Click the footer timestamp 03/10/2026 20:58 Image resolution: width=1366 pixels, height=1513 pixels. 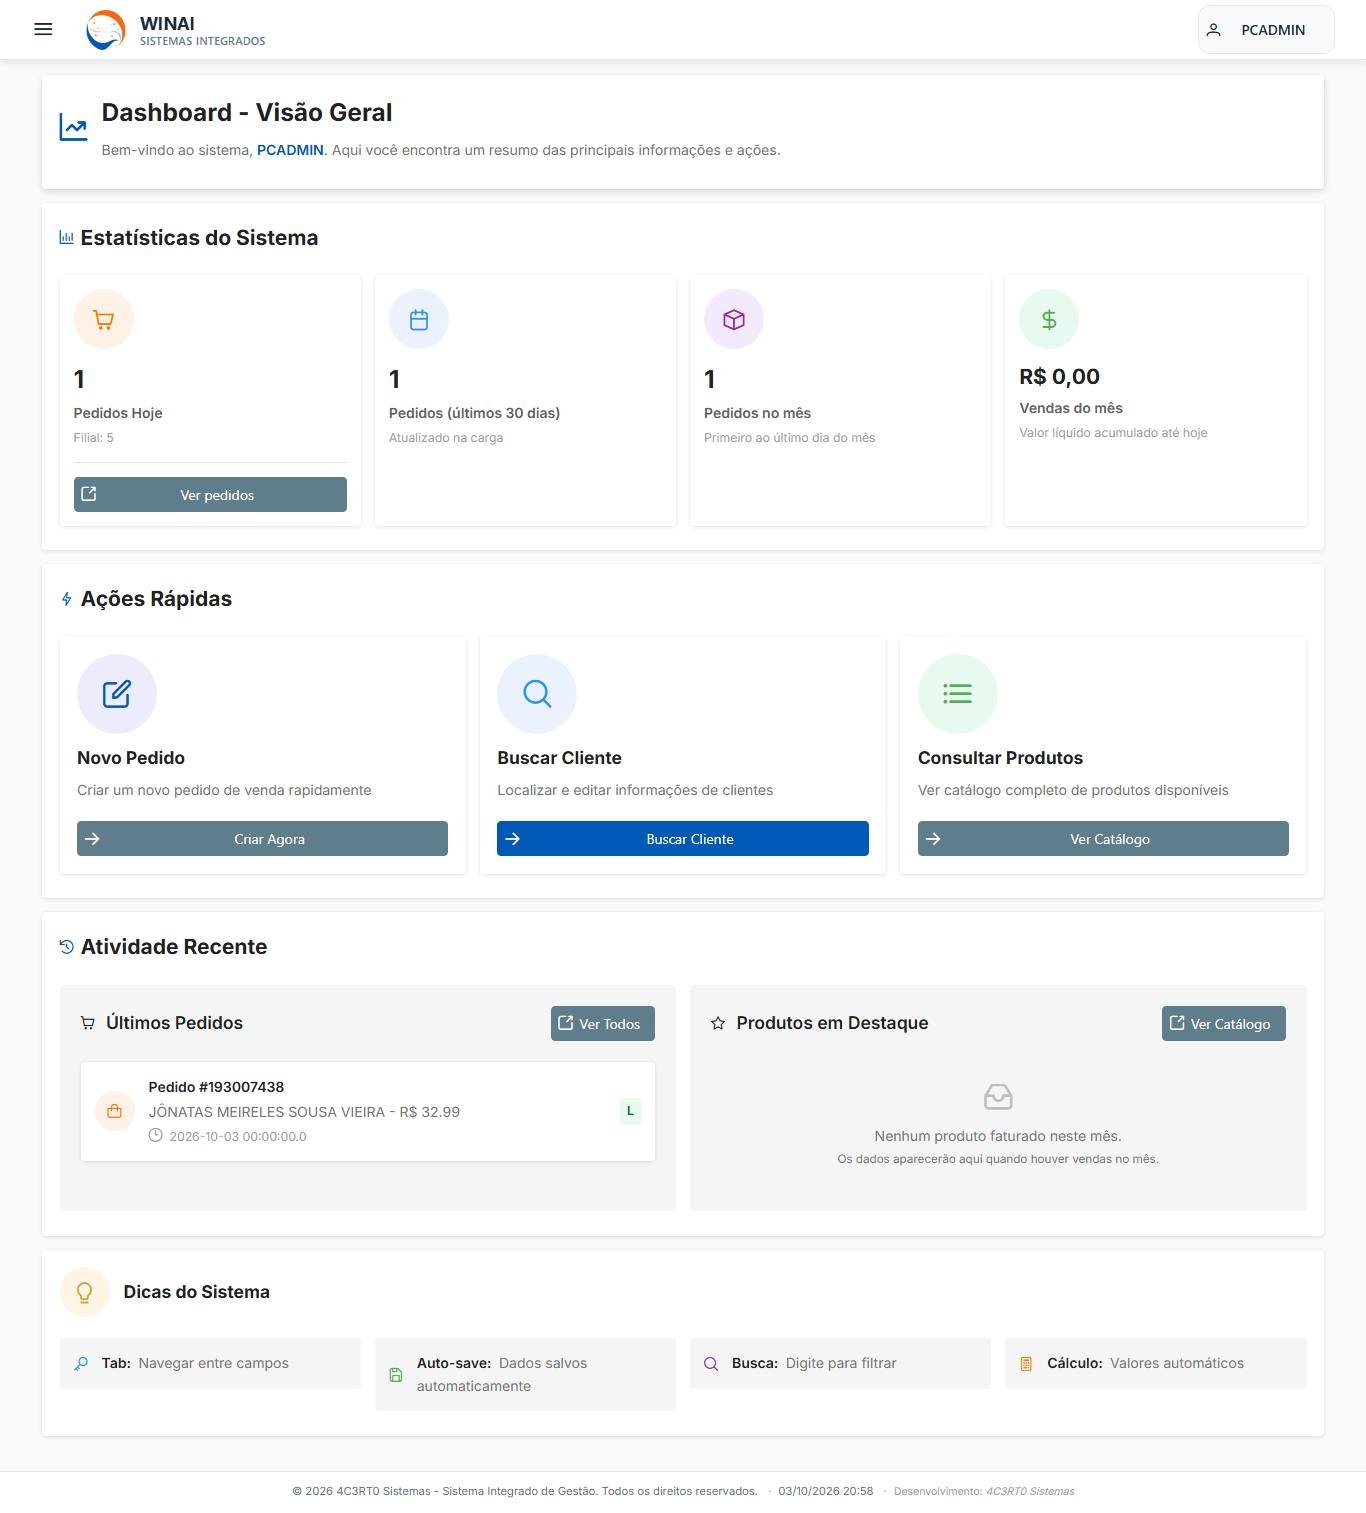pos(826,1491)
